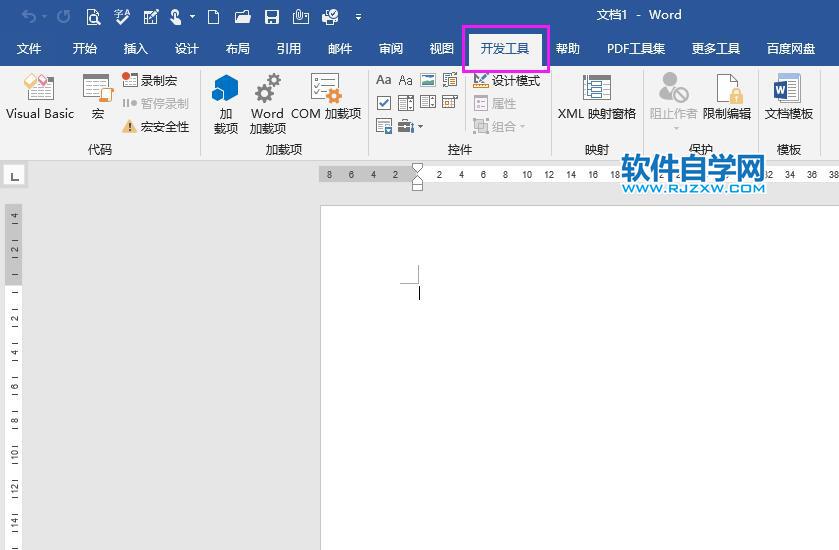Open the PDF工具集 tab
The width and height of the screenshot is (839, 550).
(x=636, y=49)
